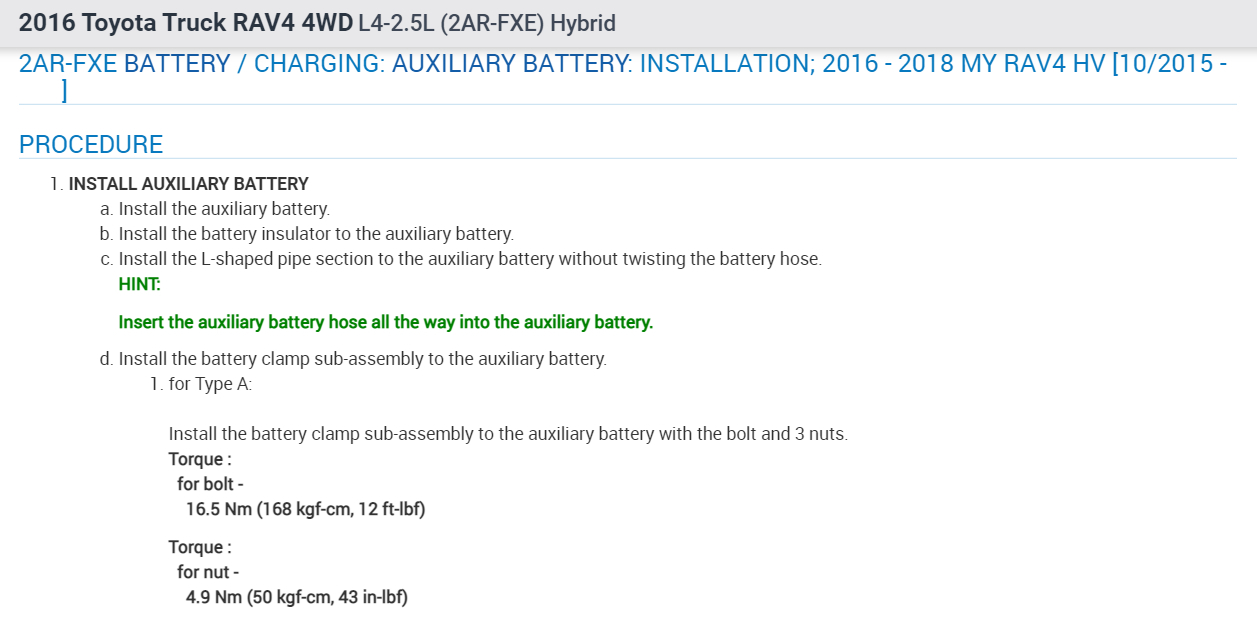This screenshot has width=1257, height=637.
Task: Select the green hint about inserting the battery hose
Action: [385, 322]
